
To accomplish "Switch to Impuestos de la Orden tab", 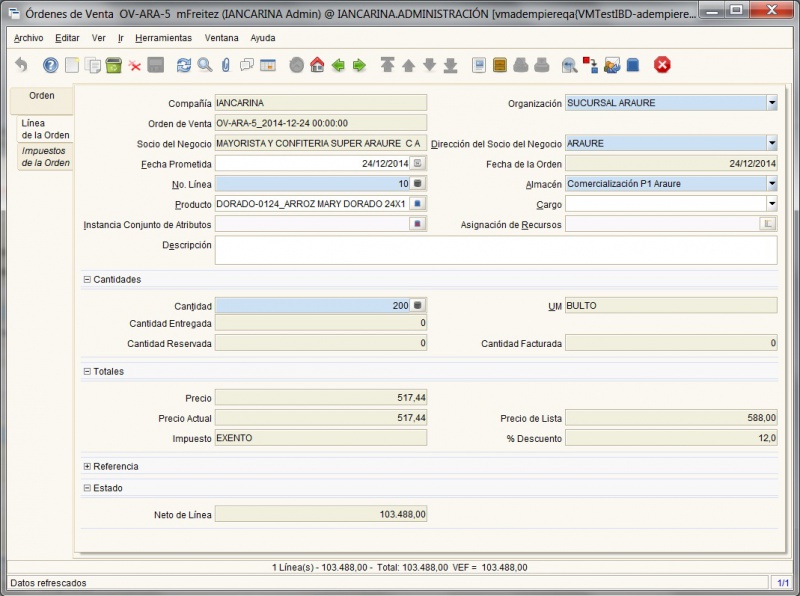I will coord(45,157).
